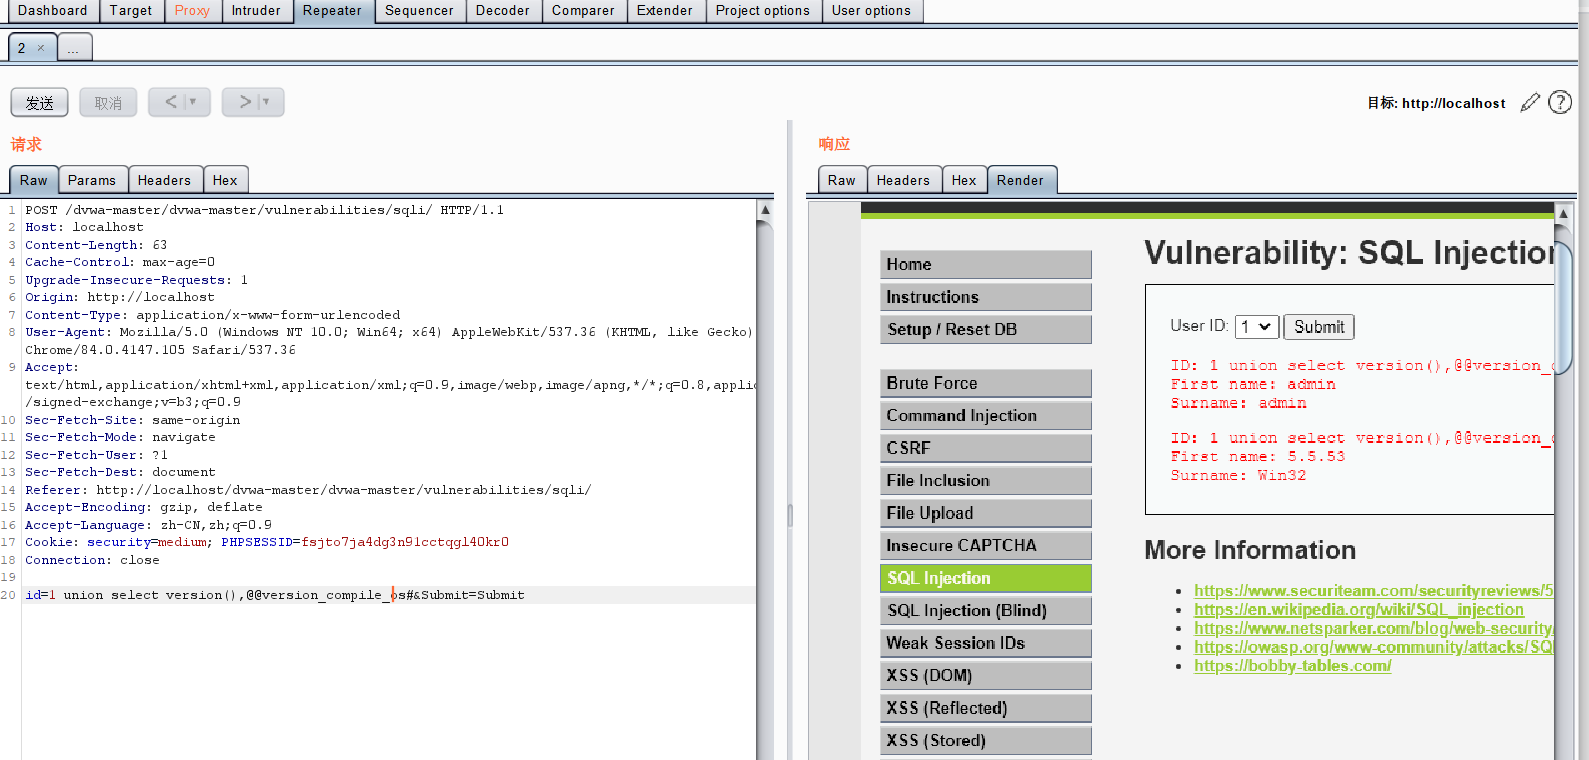Switch to the Intruder tab
The image size is (1589, 760).
click(256, 11)
